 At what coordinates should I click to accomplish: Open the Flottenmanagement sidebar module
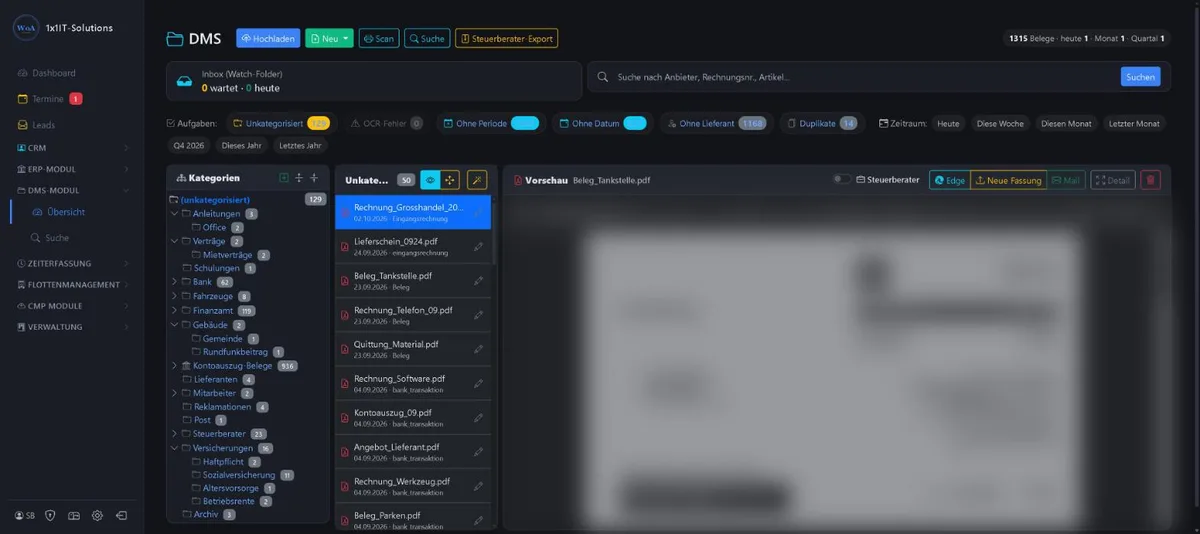click(72, 285)
